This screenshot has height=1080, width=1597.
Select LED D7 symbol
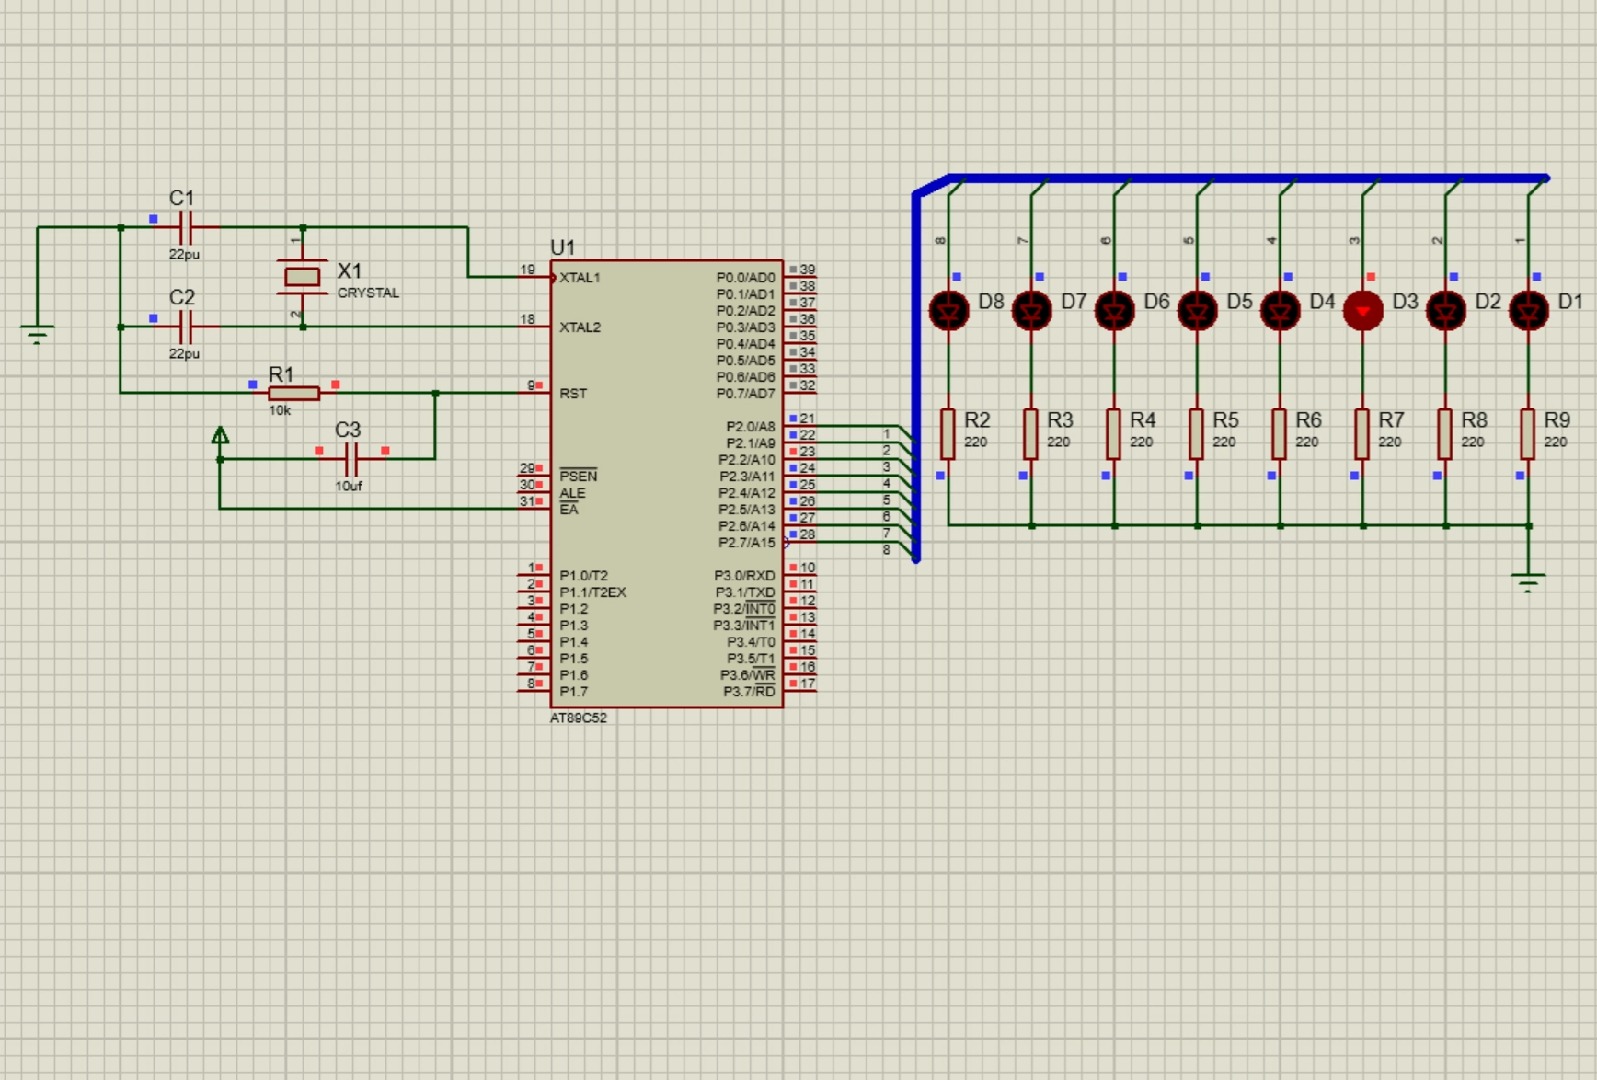[1032, 311]
